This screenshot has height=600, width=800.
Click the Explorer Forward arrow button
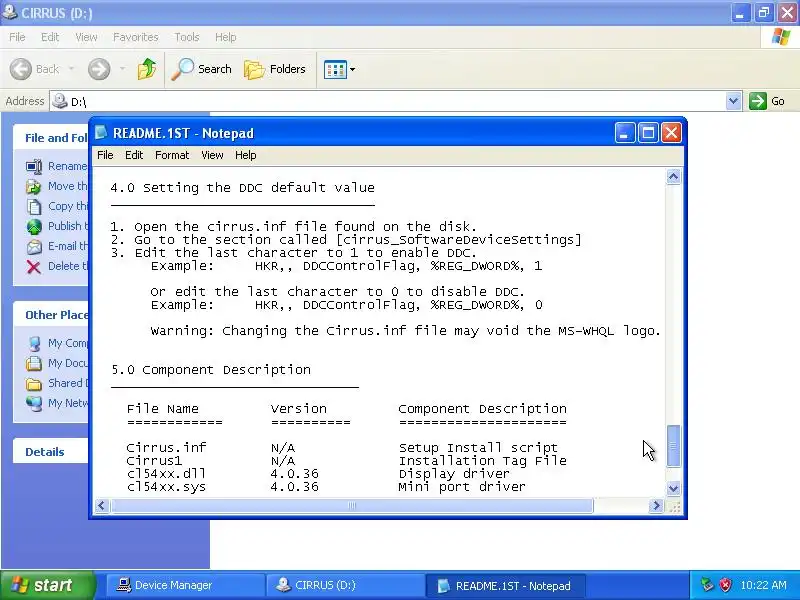99,69
